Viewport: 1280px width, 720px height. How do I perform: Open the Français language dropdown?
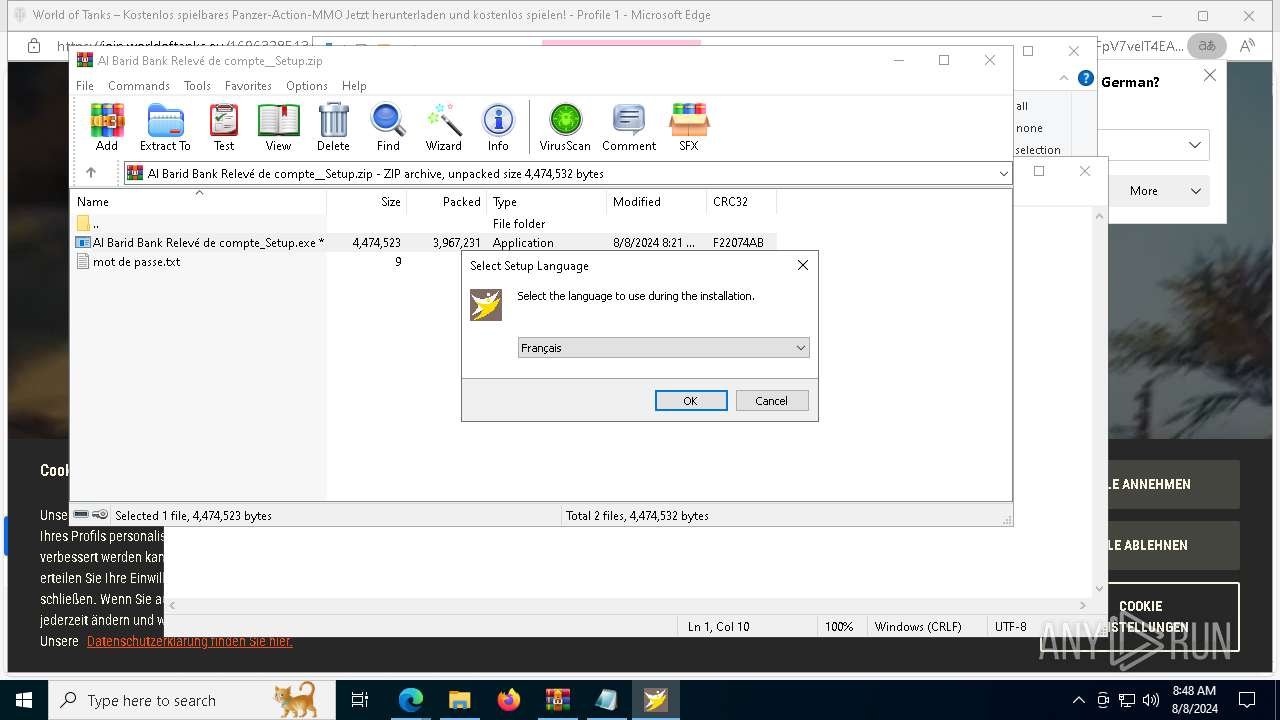663,348
